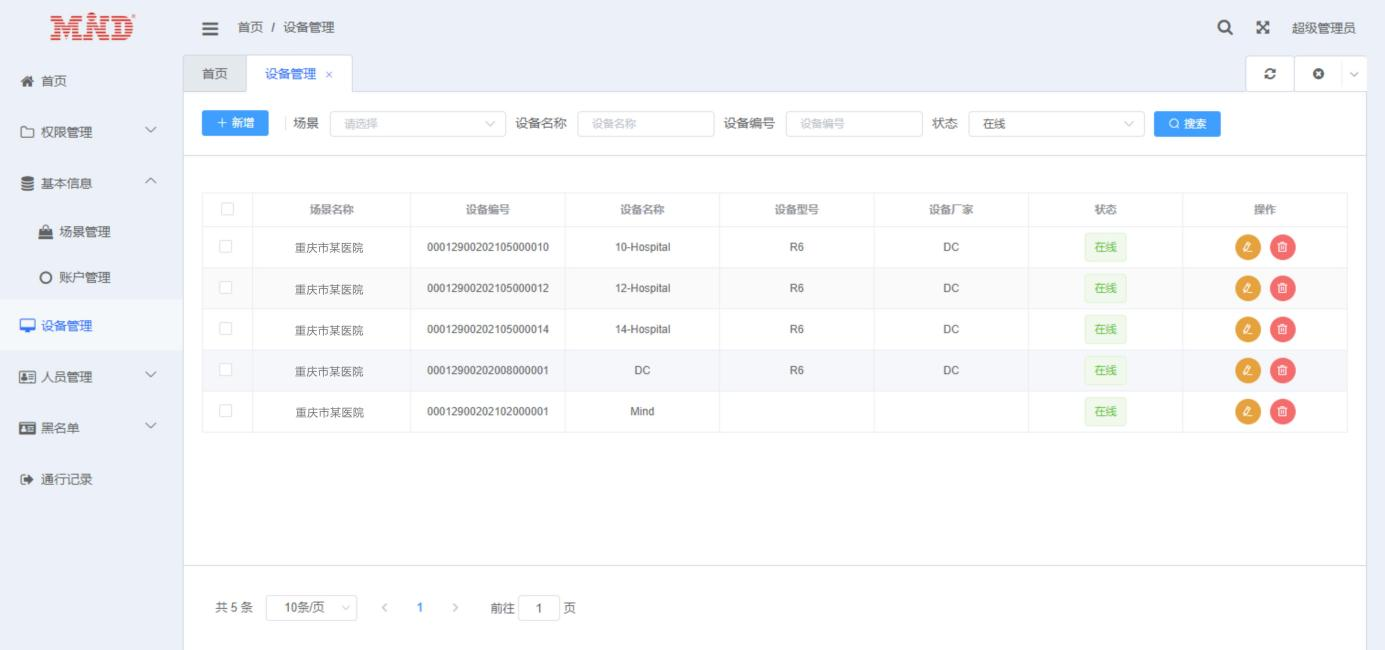Open the tab options chevron dropdown
Viewport: 1385px width, 650px height.
[1354, 74]
